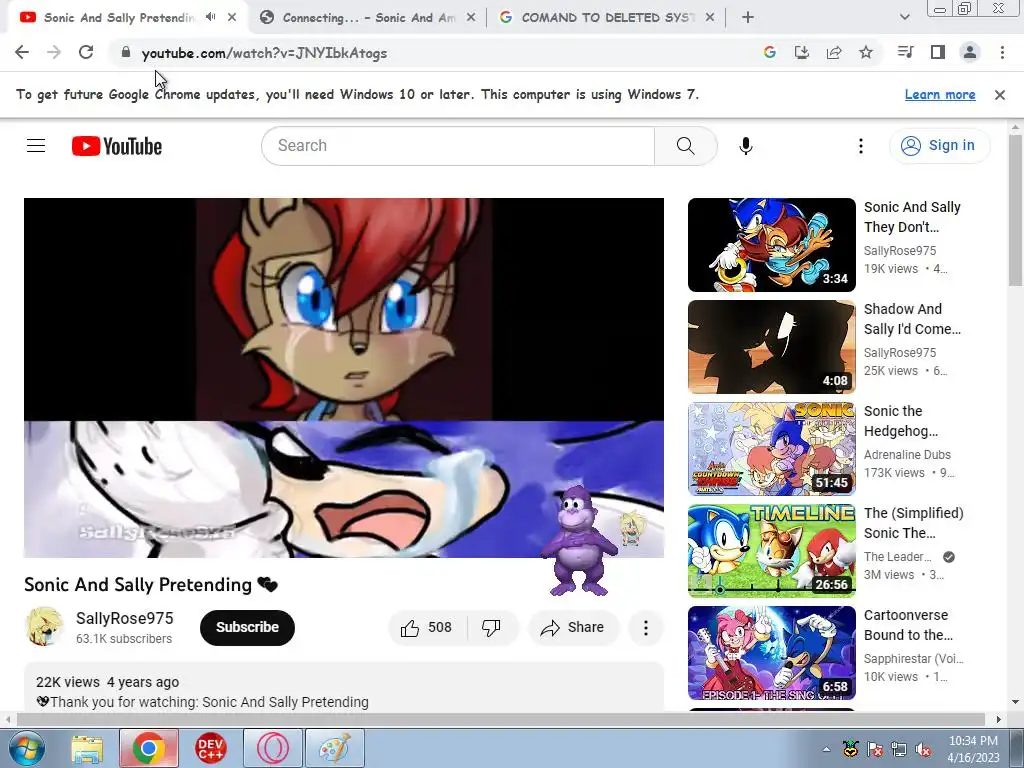The width and height of the screenshot is (1024, 768).
Task: Open The (Simplified) Sonic Timeline video title
Action: pos(914,522)
